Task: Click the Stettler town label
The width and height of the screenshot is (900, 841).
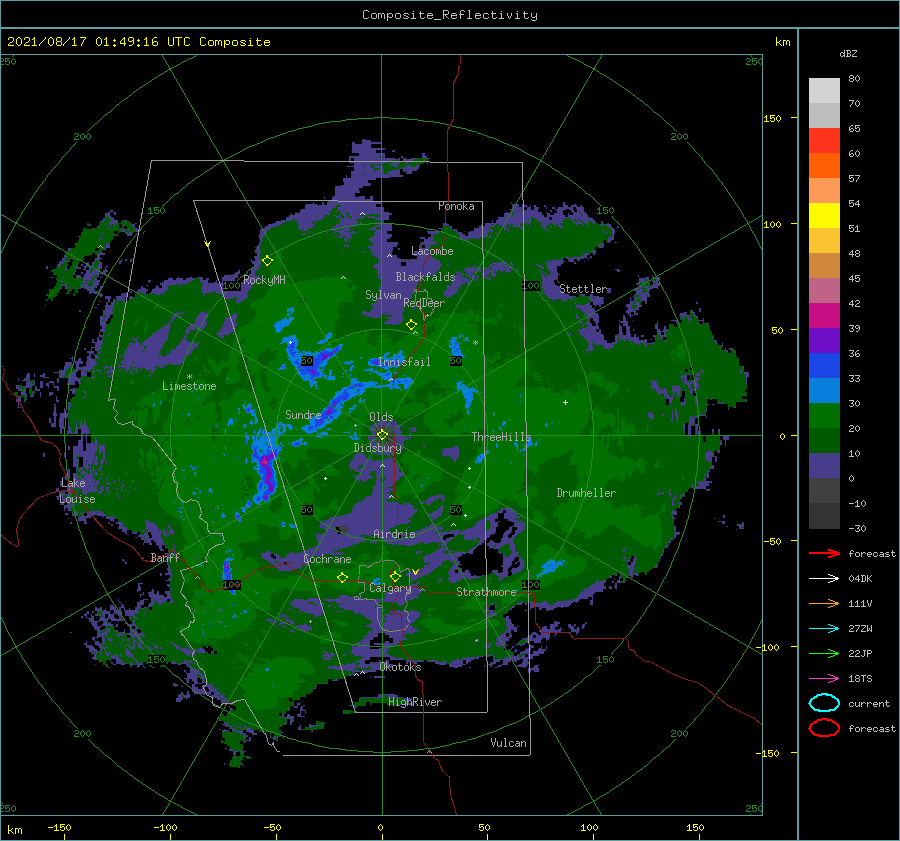Action: point(583,289)
